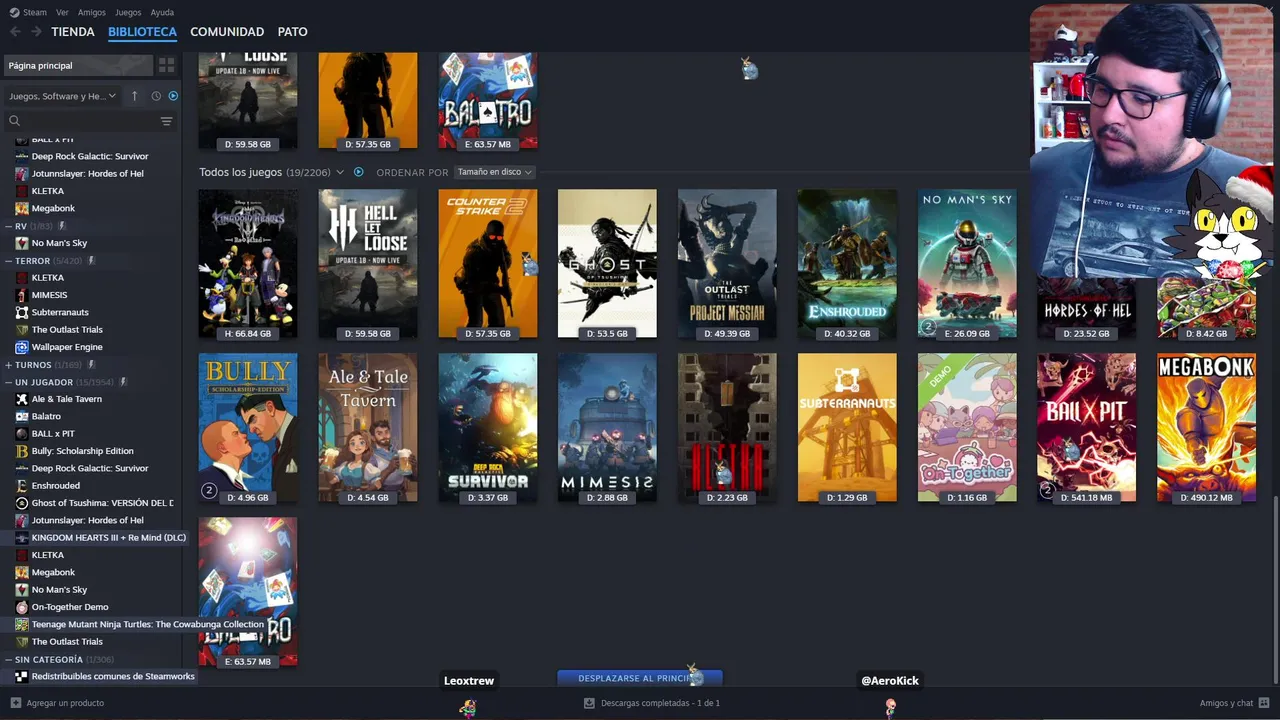Open the Amigos menu
This screenshot has width=1280, height=720.
92,12
